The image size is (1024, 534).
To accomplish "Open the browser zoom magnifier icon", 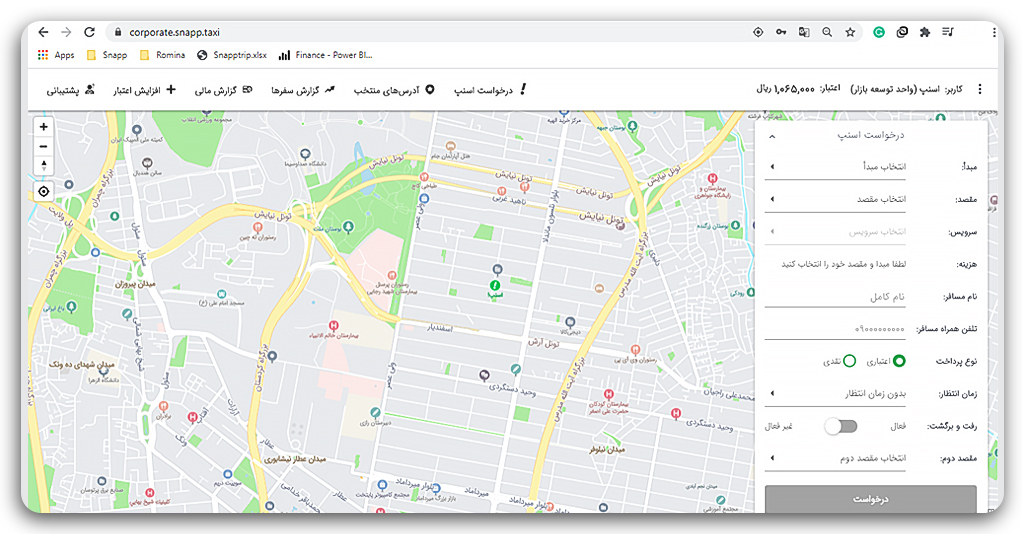I will click(x=827, y=32).
